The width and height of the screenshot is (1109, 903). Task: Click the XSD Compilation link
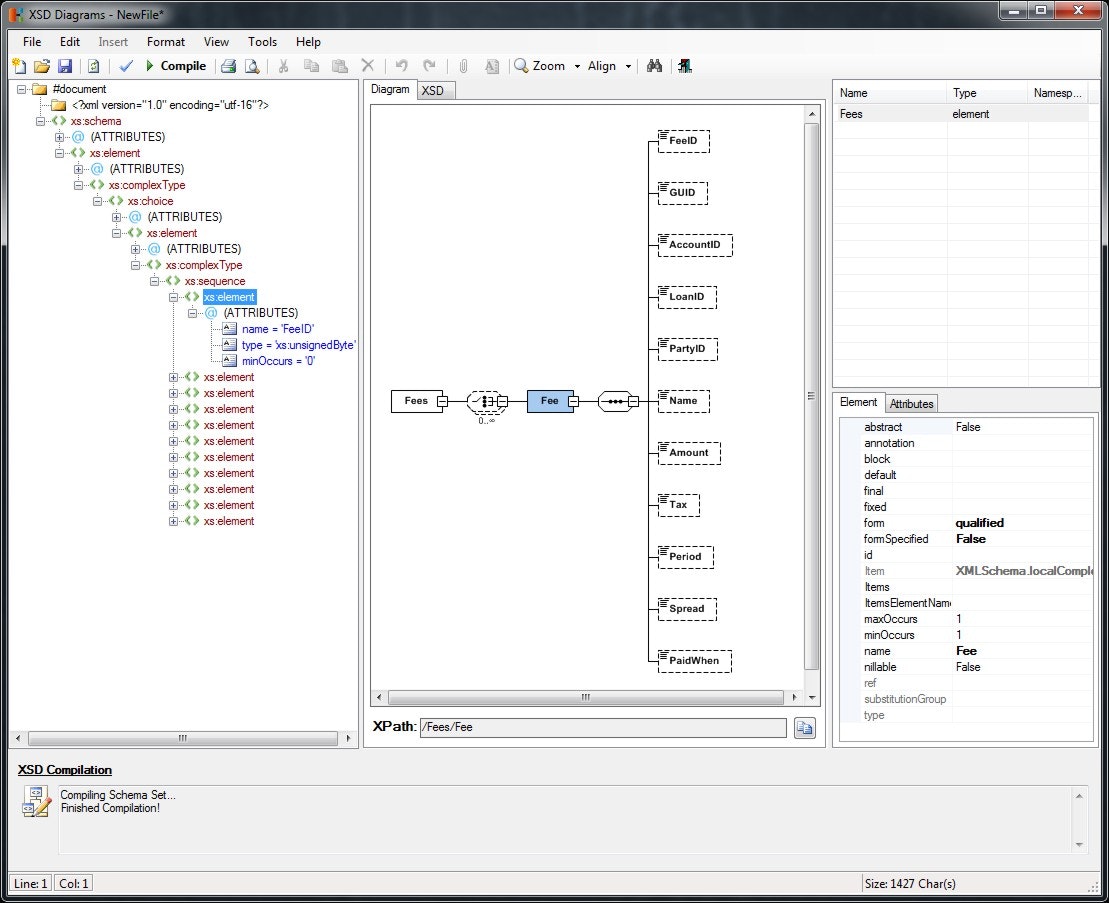(64, 770)
